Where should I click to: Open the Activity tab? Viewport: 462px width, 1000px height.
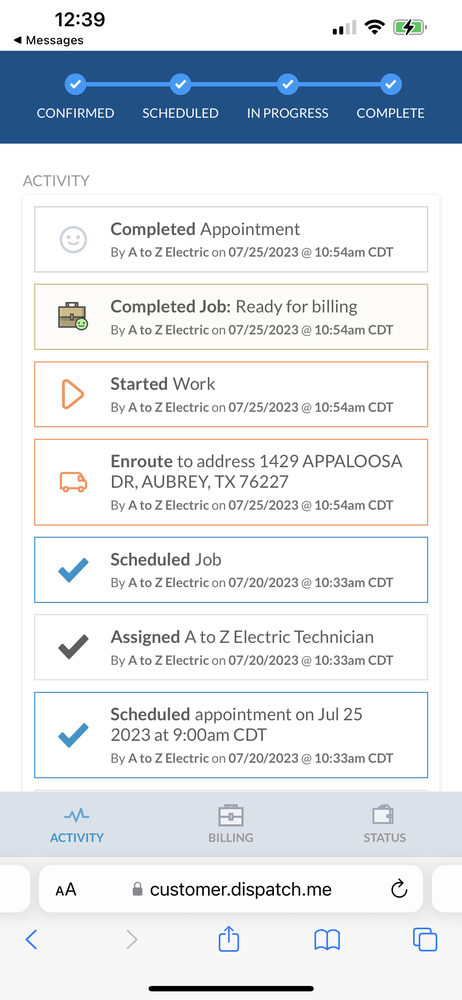click(x=77, y=825)
